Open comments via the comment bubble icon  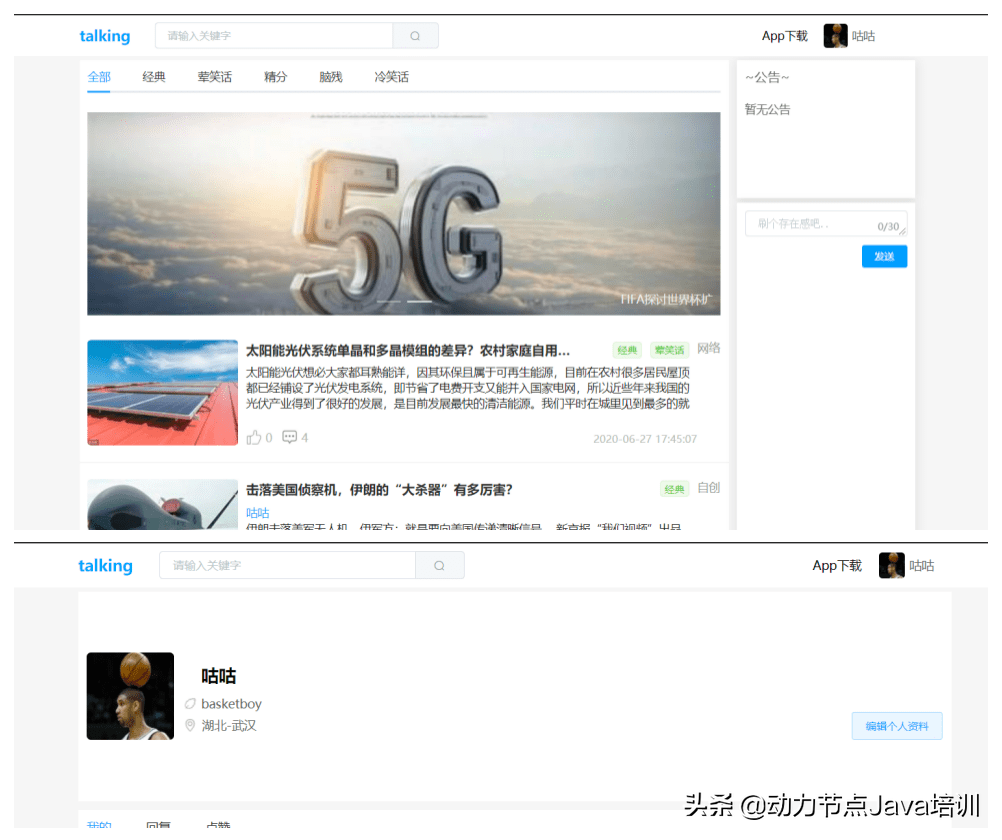289,437
